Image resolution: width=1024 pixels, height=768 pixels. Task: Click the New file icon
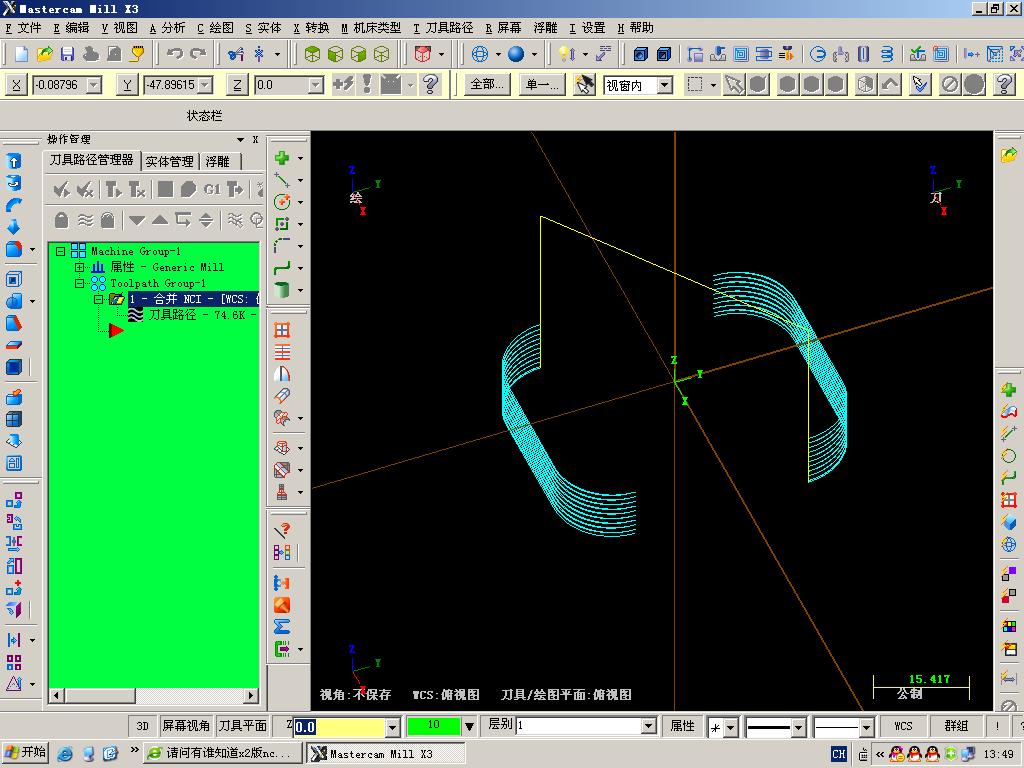(21, 54)
